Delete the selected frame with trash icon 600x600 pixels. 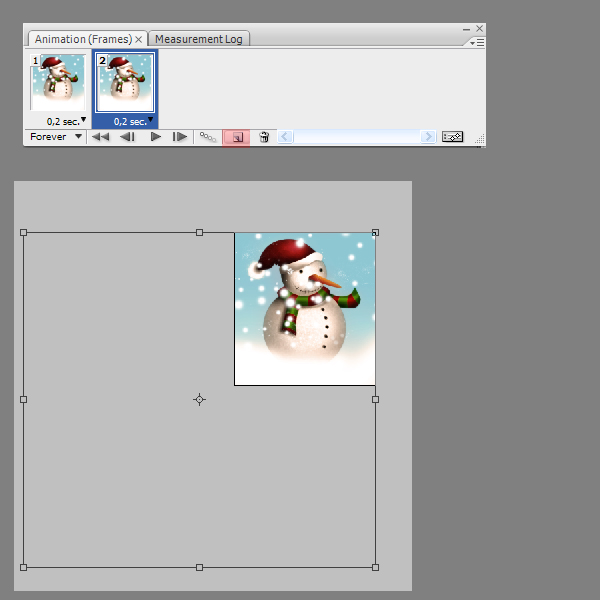tap(264, 137)
